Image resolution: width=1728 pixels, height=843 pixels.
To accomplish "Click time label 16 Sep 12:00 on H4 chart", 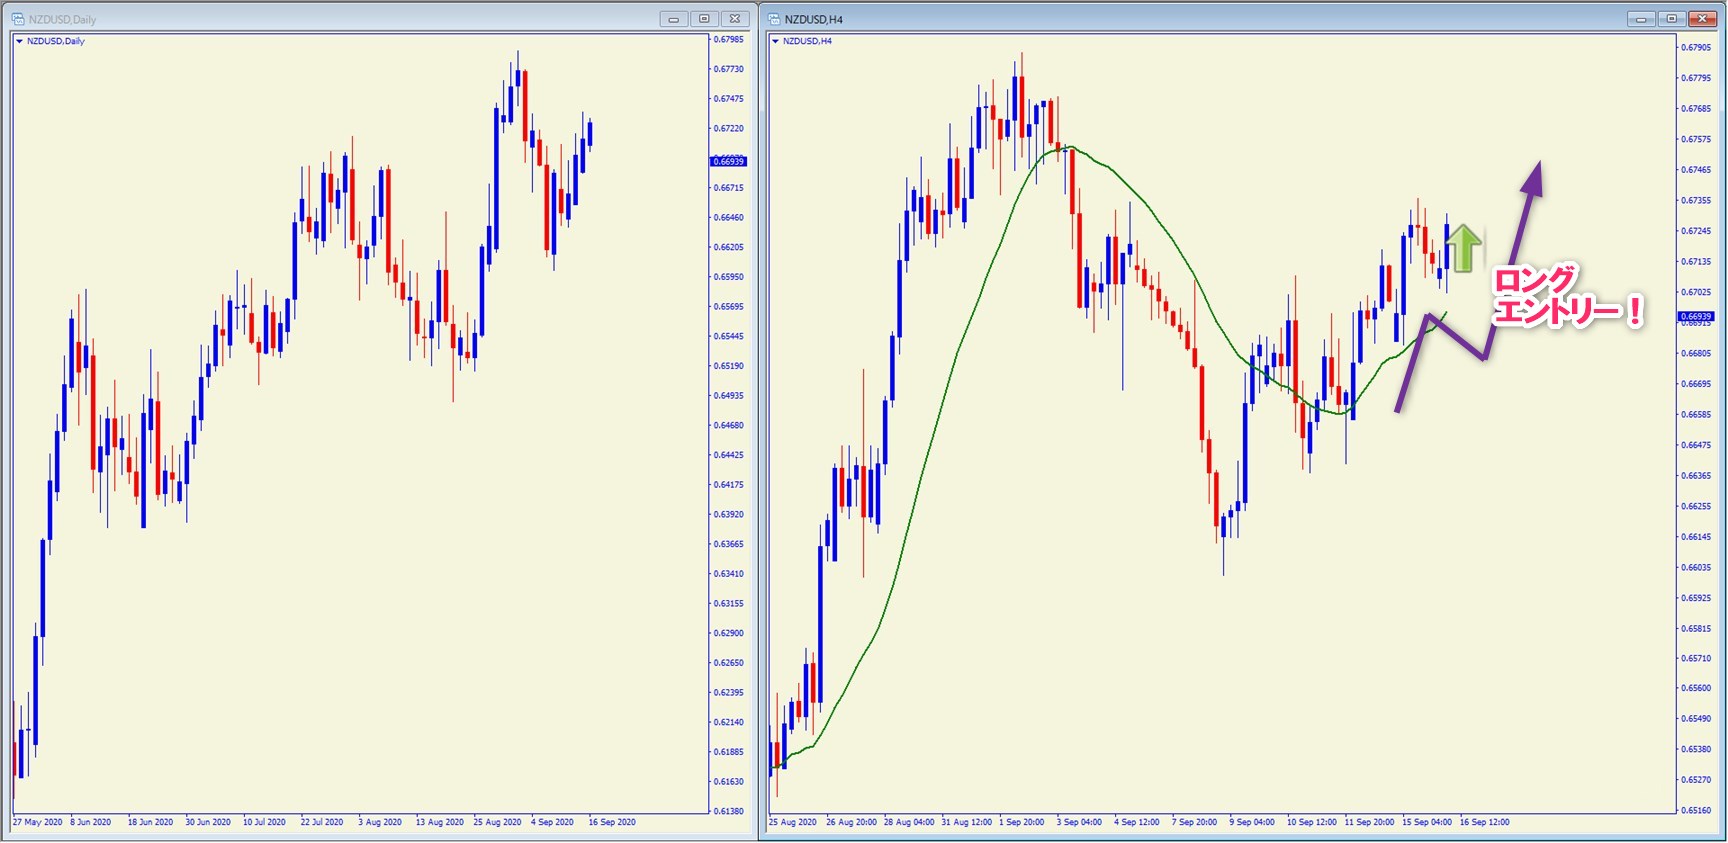I will (1485, 822).
